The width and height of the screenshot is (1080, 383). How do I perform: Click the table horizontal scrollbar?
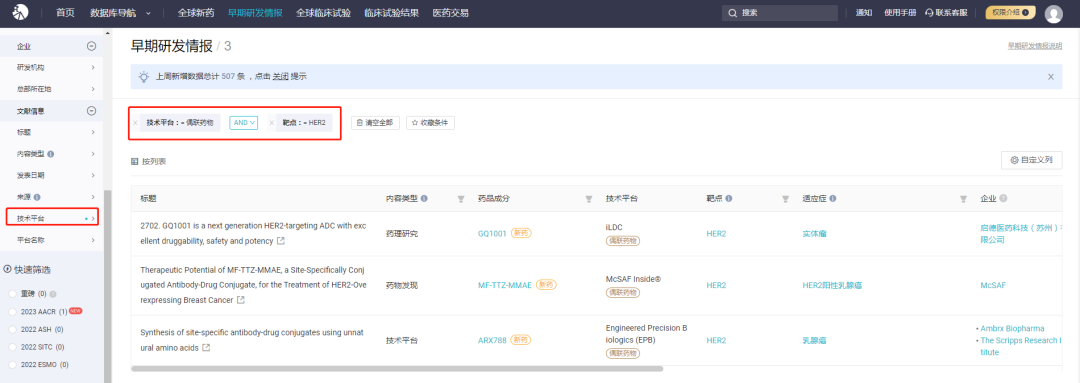click(x=397, y=369)
